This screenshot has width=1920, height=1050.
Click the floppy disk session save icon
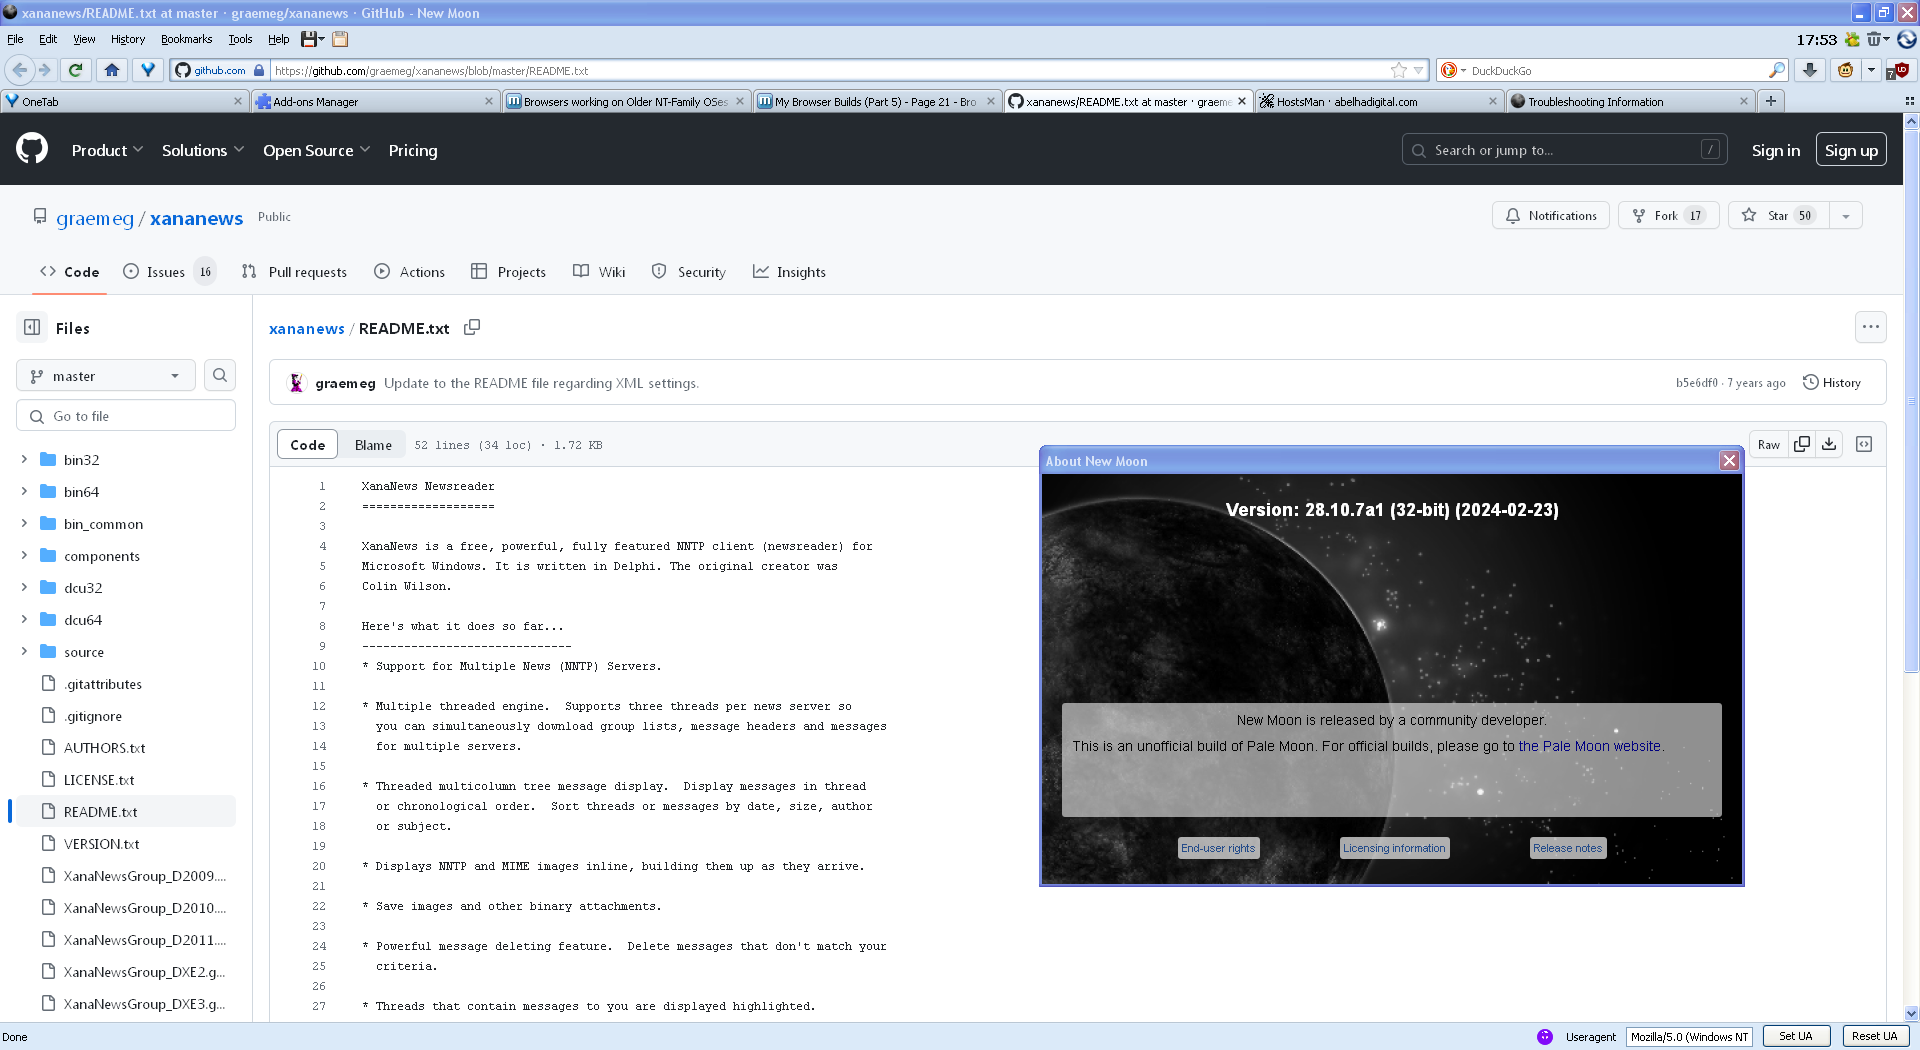coord(309,39)
